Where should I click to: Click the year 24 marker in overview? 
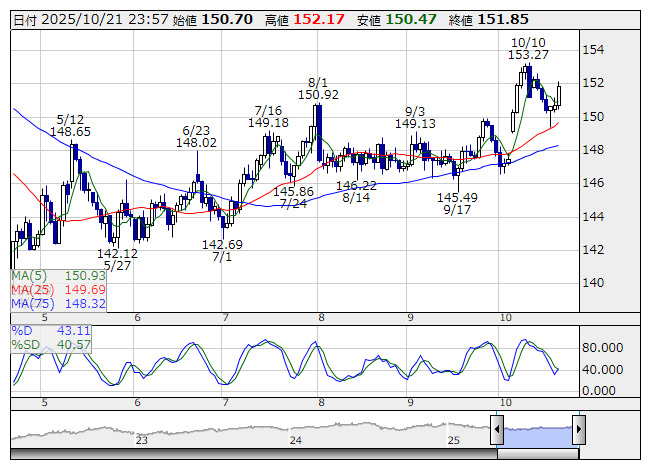point(295,440)
